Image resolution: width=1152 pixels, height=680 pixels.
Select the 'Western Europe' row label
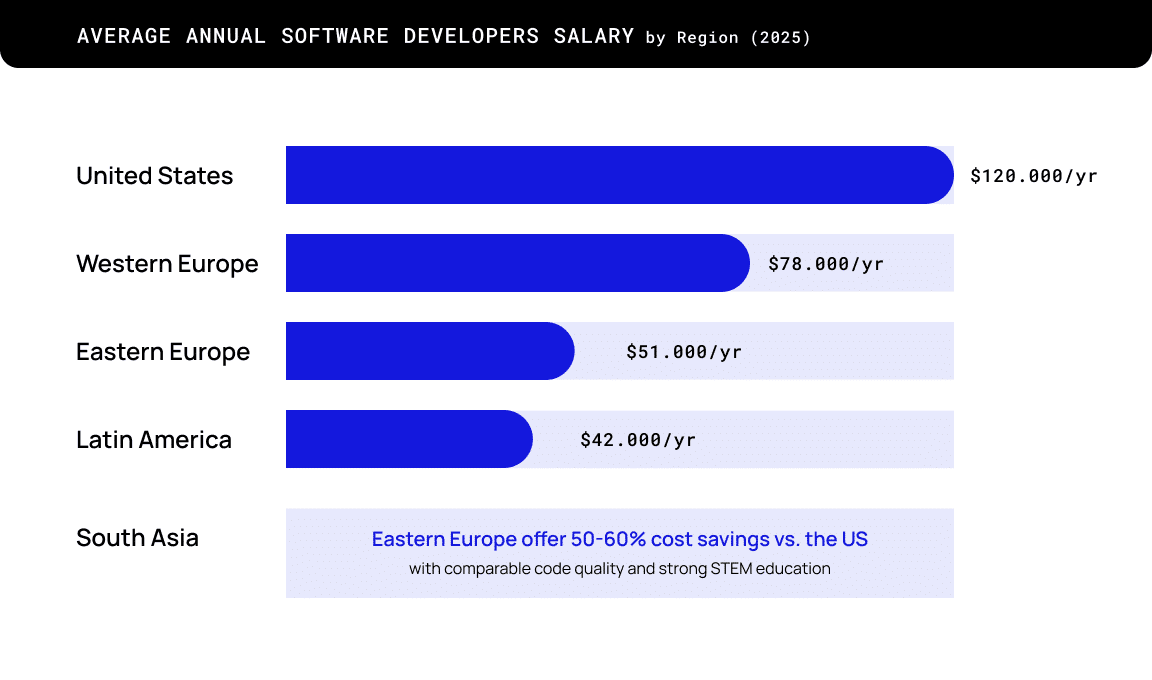(168, 264)
